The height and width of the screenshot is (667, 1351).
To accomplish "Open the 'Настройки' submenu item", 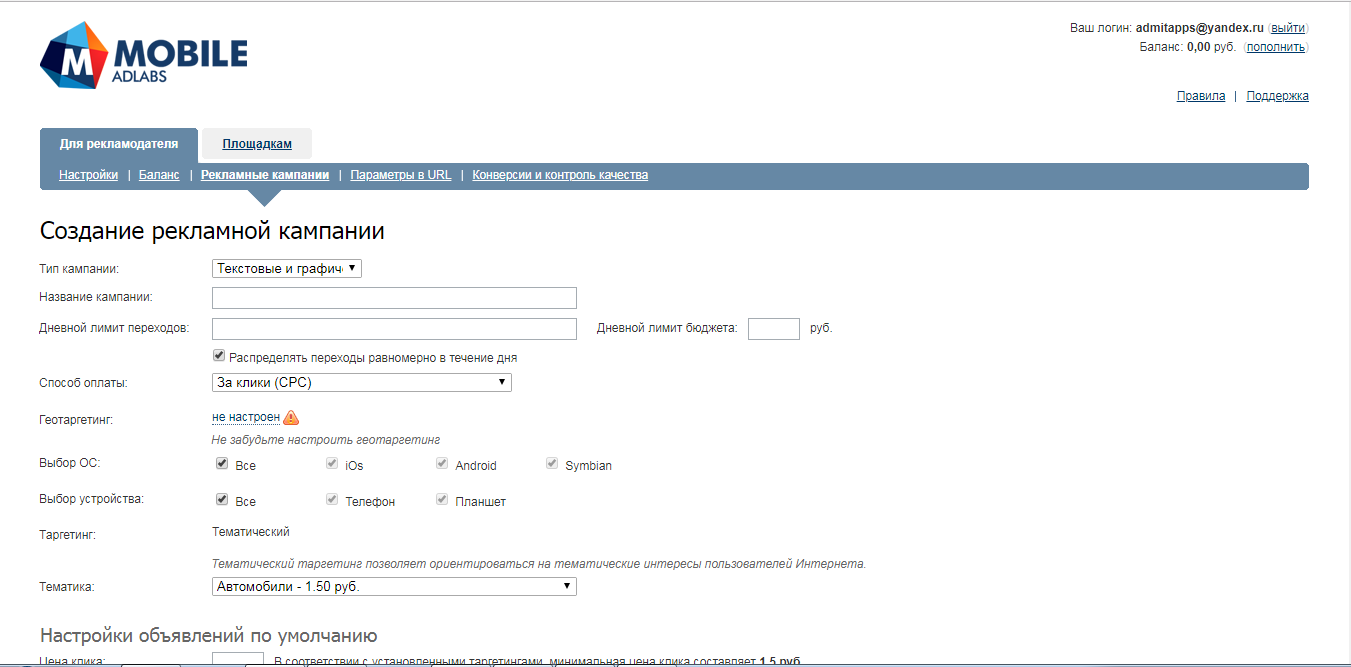I will (x=88, y=175).
